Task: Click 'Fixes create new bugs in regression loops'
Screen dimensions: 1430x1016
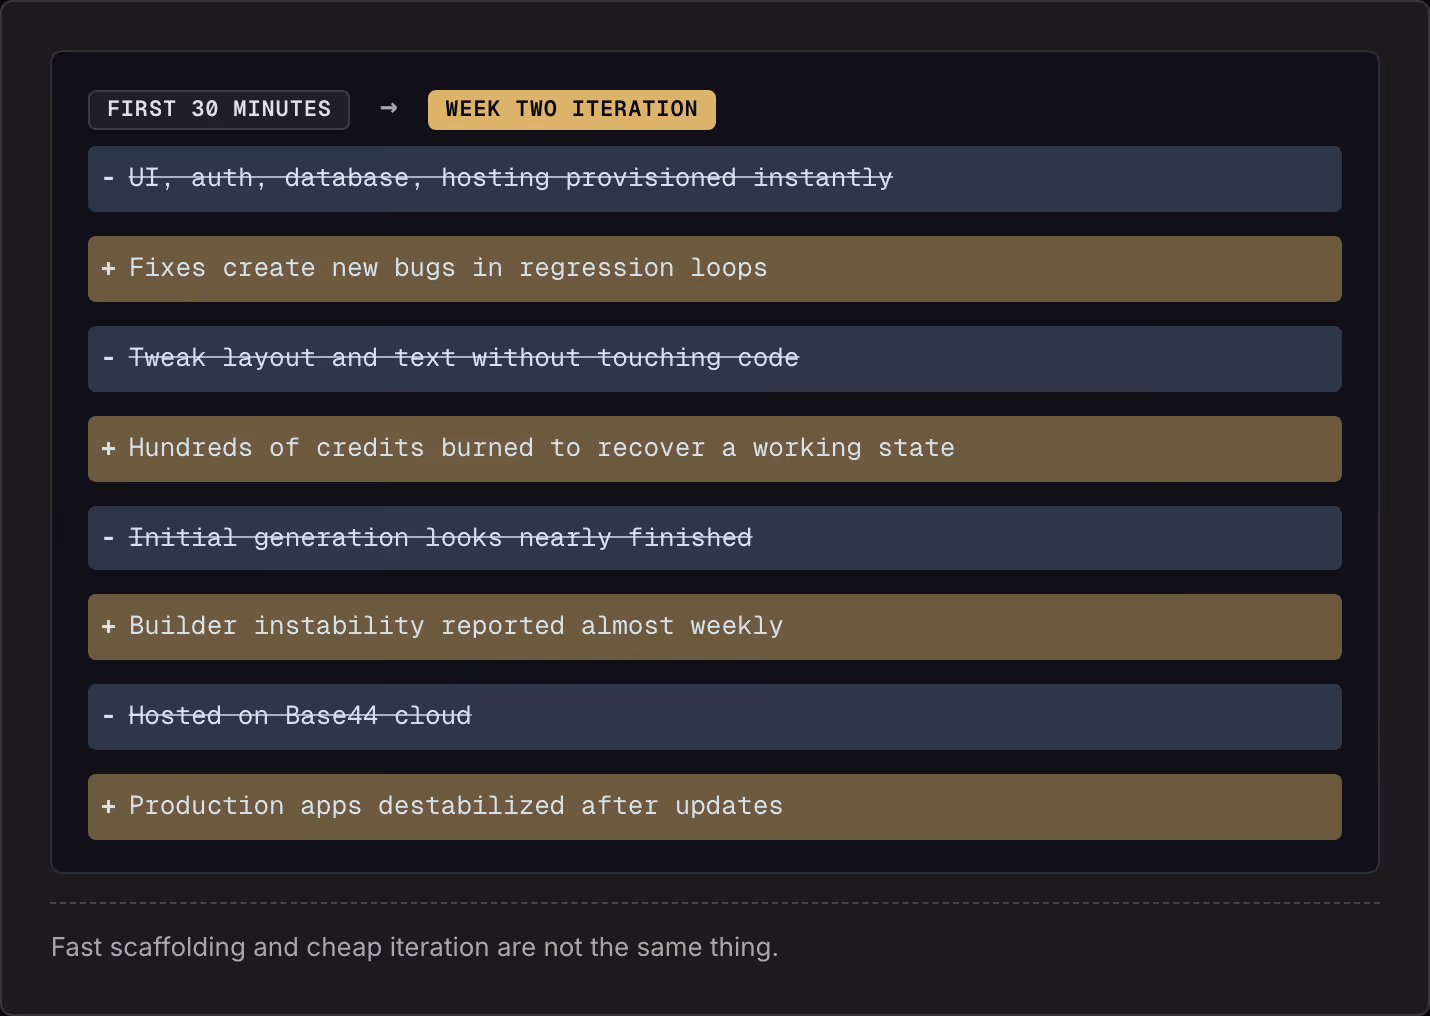Action: pyautogui.click(x=715, y=269)
